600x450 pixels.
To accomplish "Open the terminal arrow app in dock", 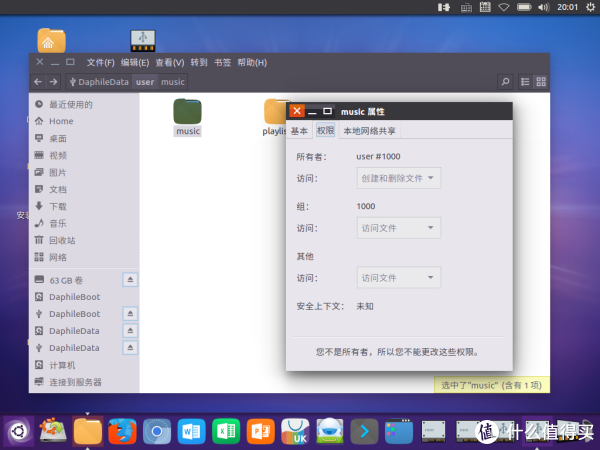I will 364,431.
